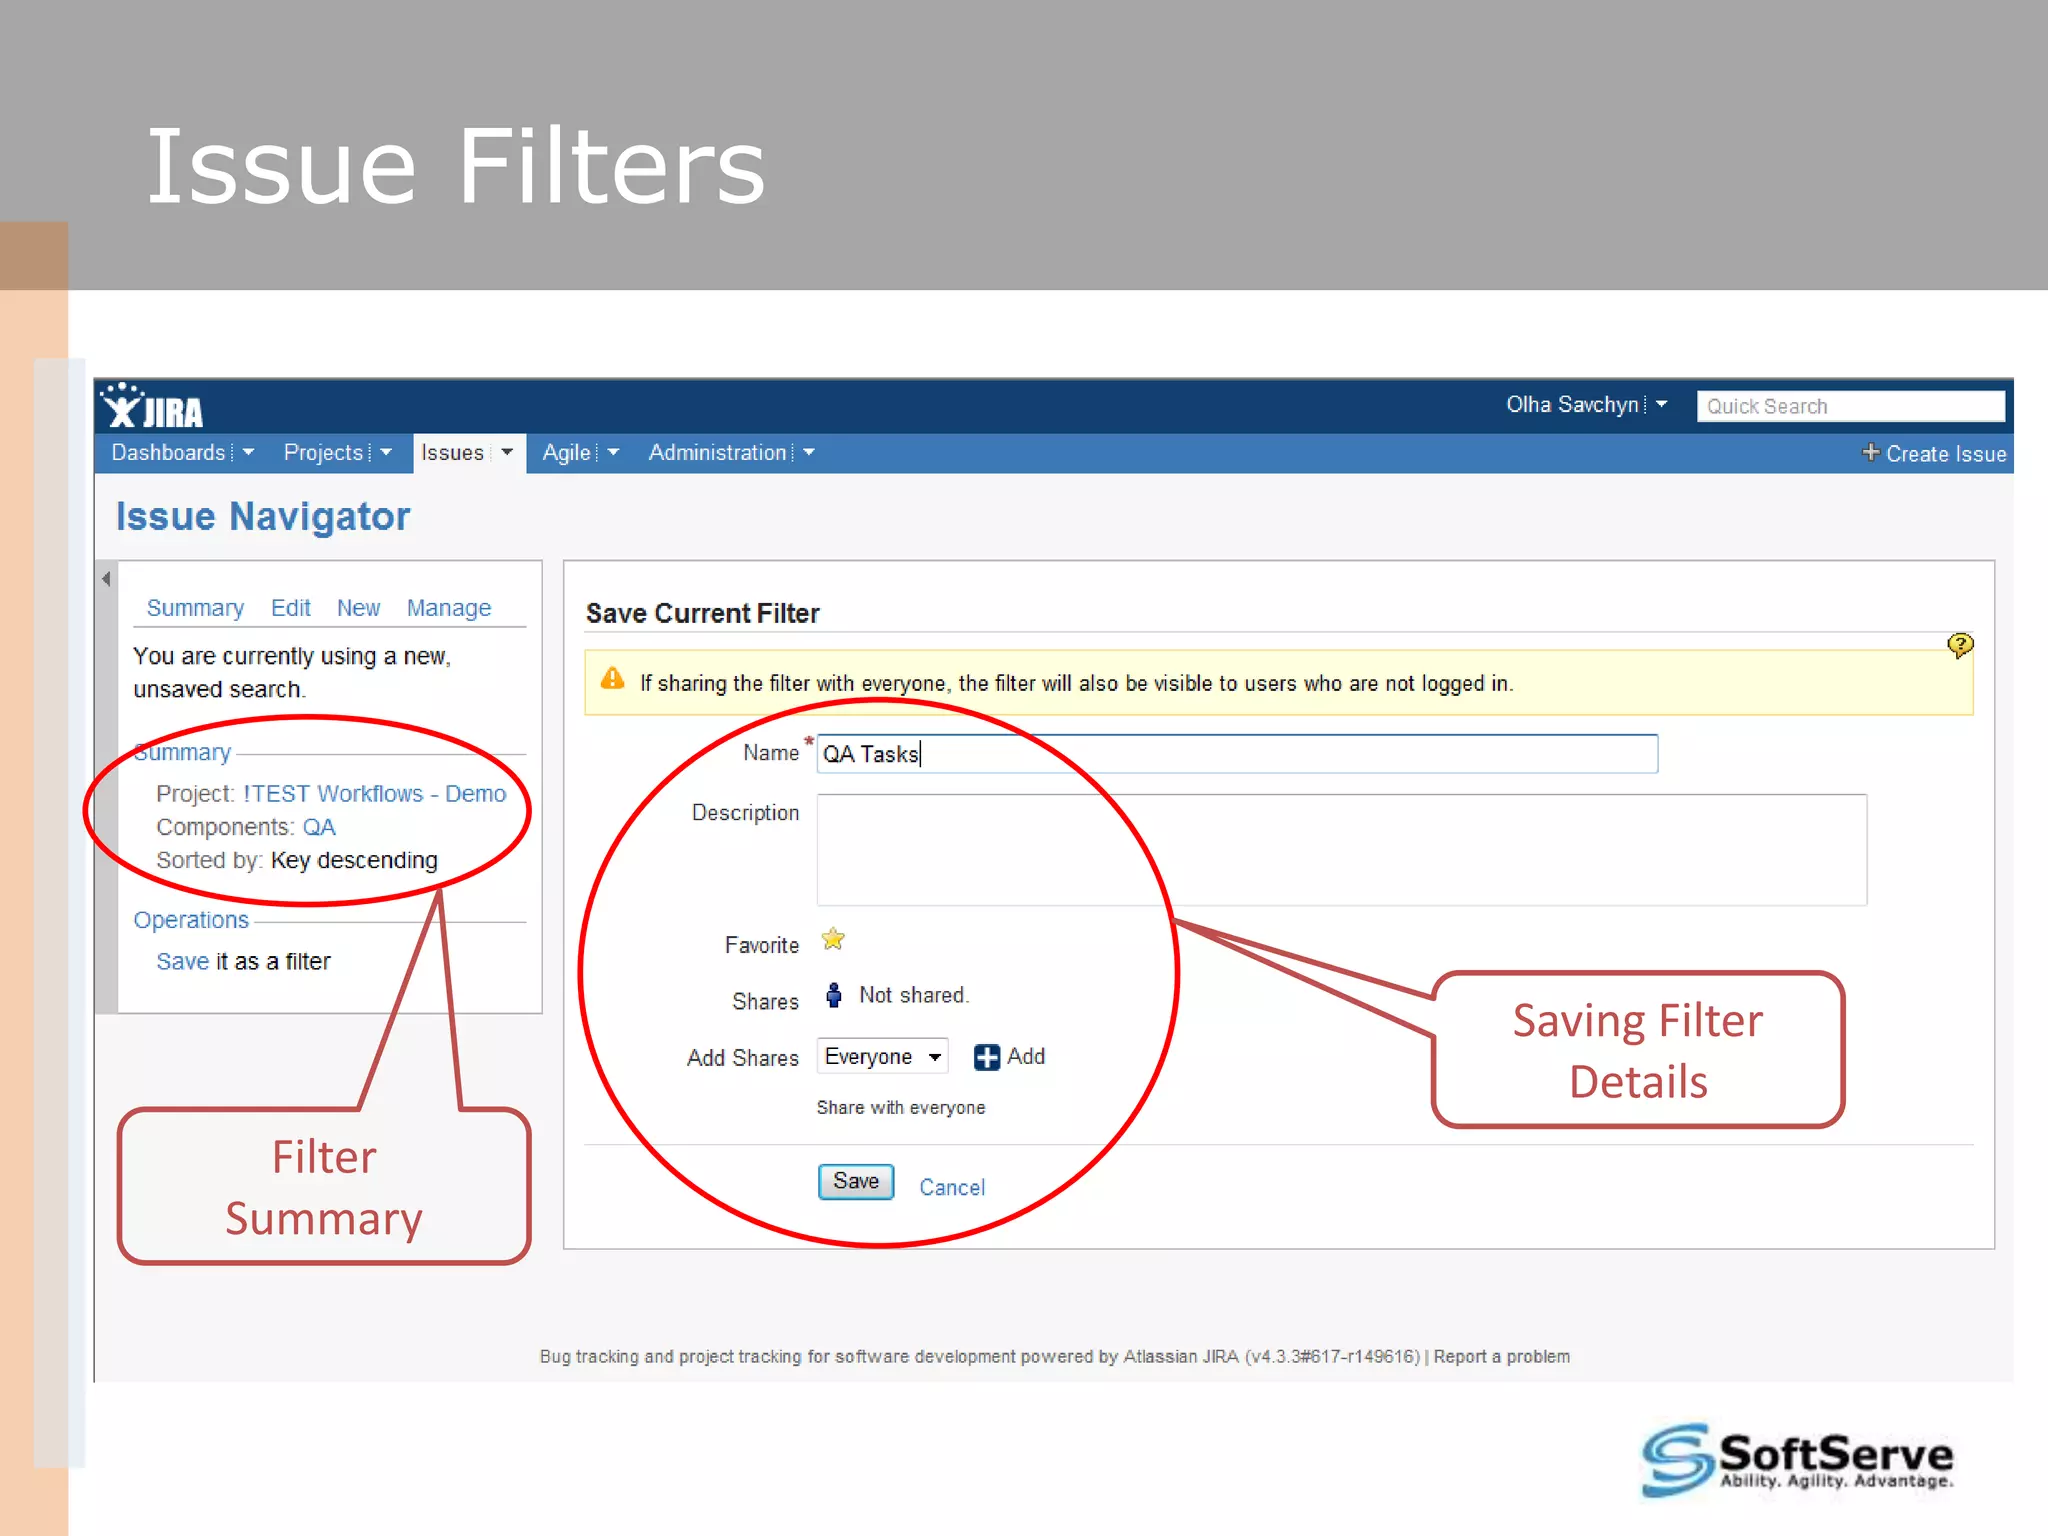
Task: Click the Add share link
Action: pos(1026,1056)
